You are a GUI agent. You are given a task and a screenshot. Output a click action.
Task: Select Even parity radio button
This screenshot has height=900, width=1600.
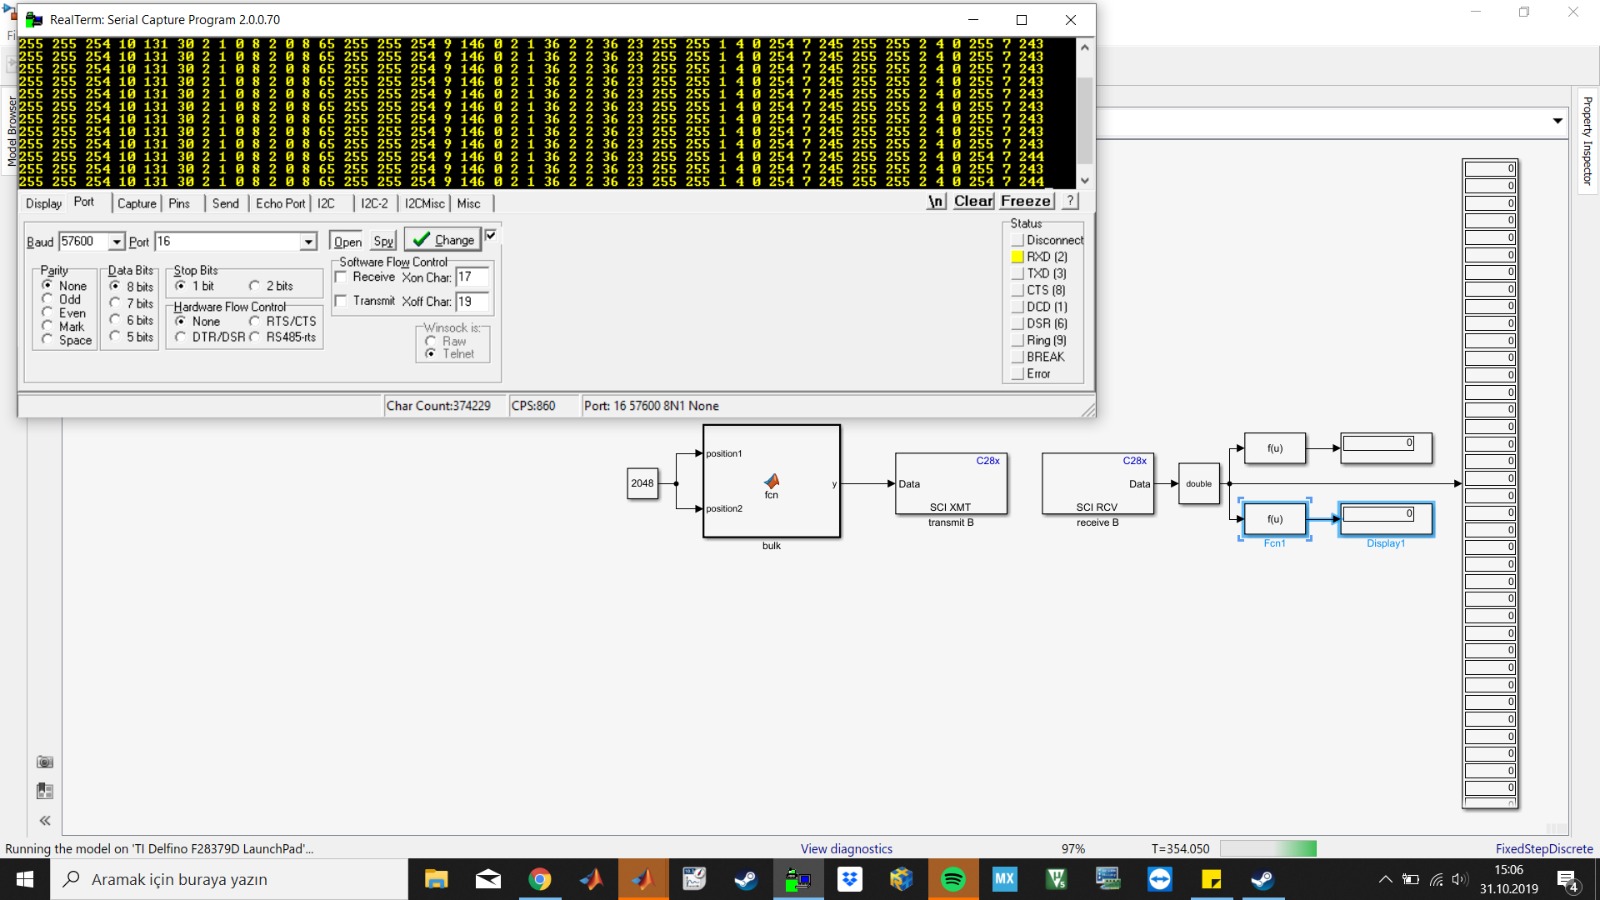pyautogui.click(x=47, y=313)
